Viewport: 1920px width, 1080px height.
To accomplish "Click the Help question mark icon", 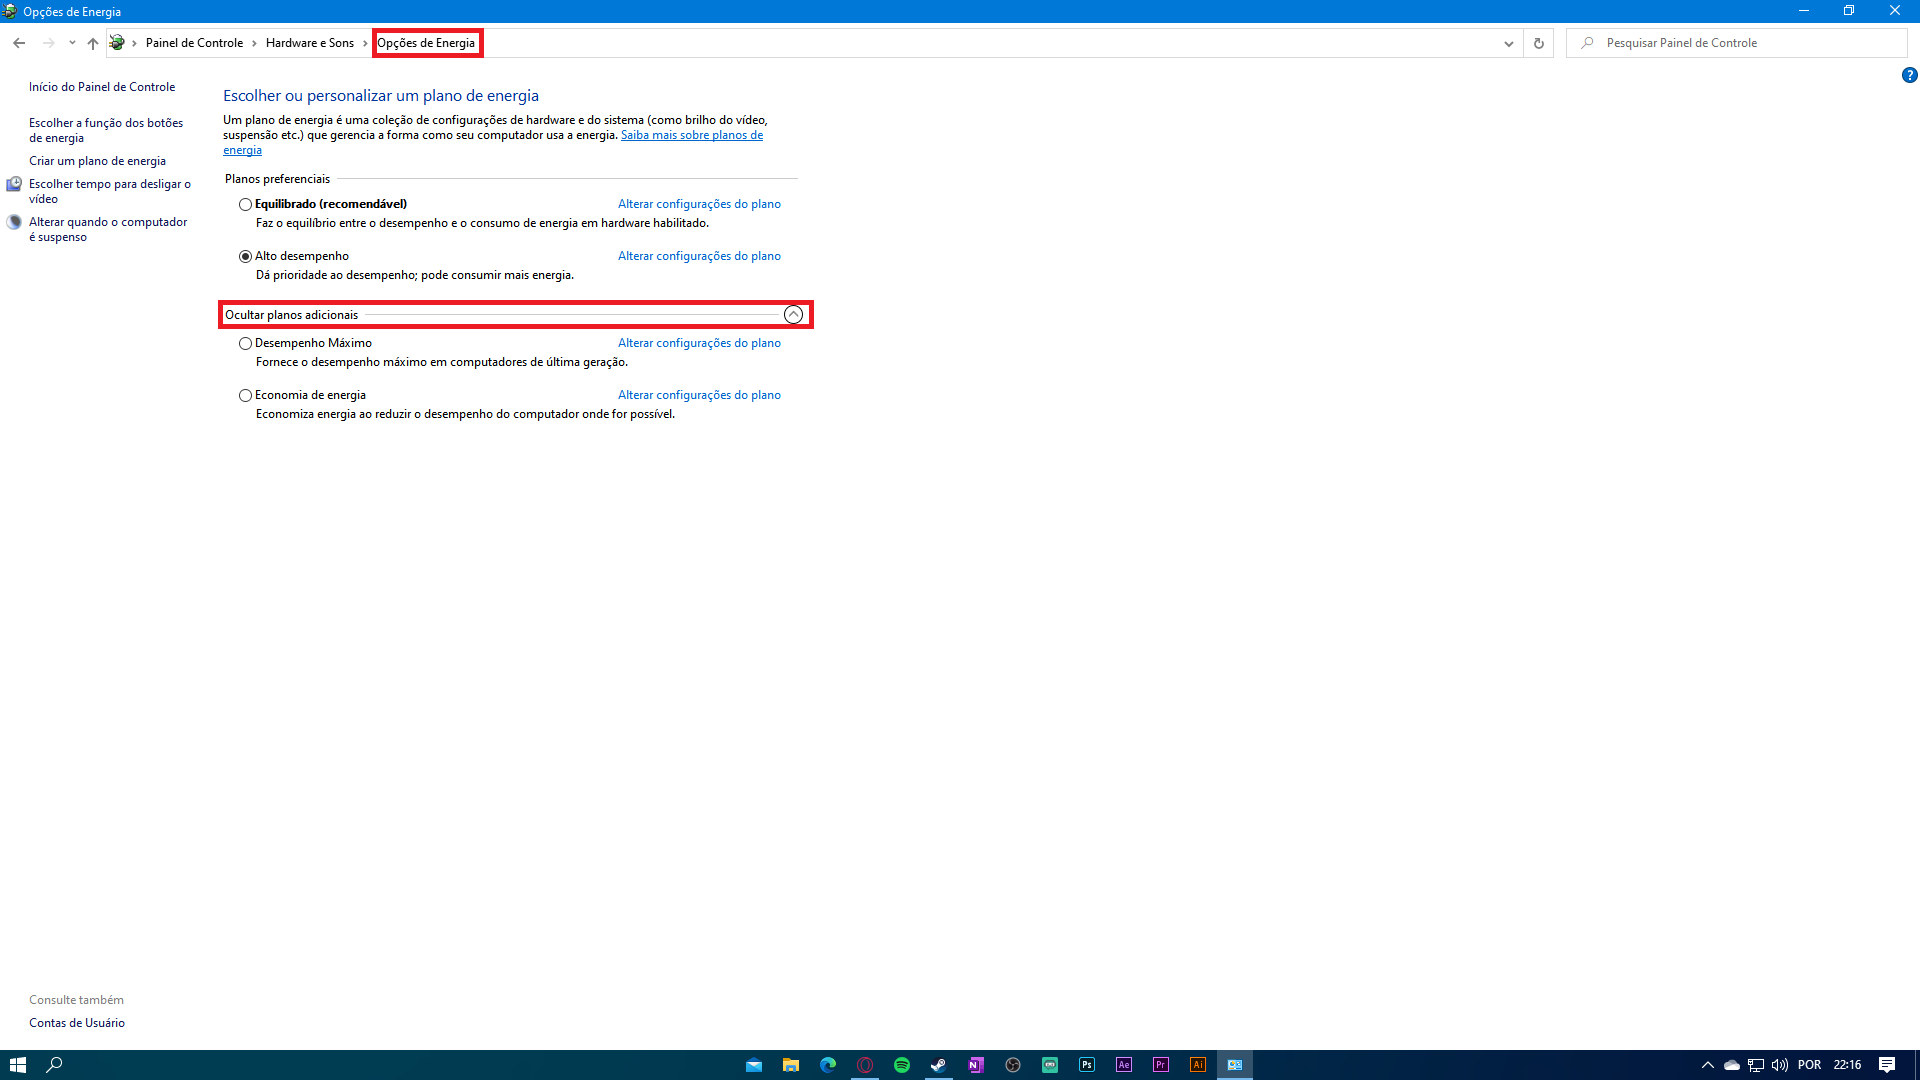I will (x=1909, y=75).
